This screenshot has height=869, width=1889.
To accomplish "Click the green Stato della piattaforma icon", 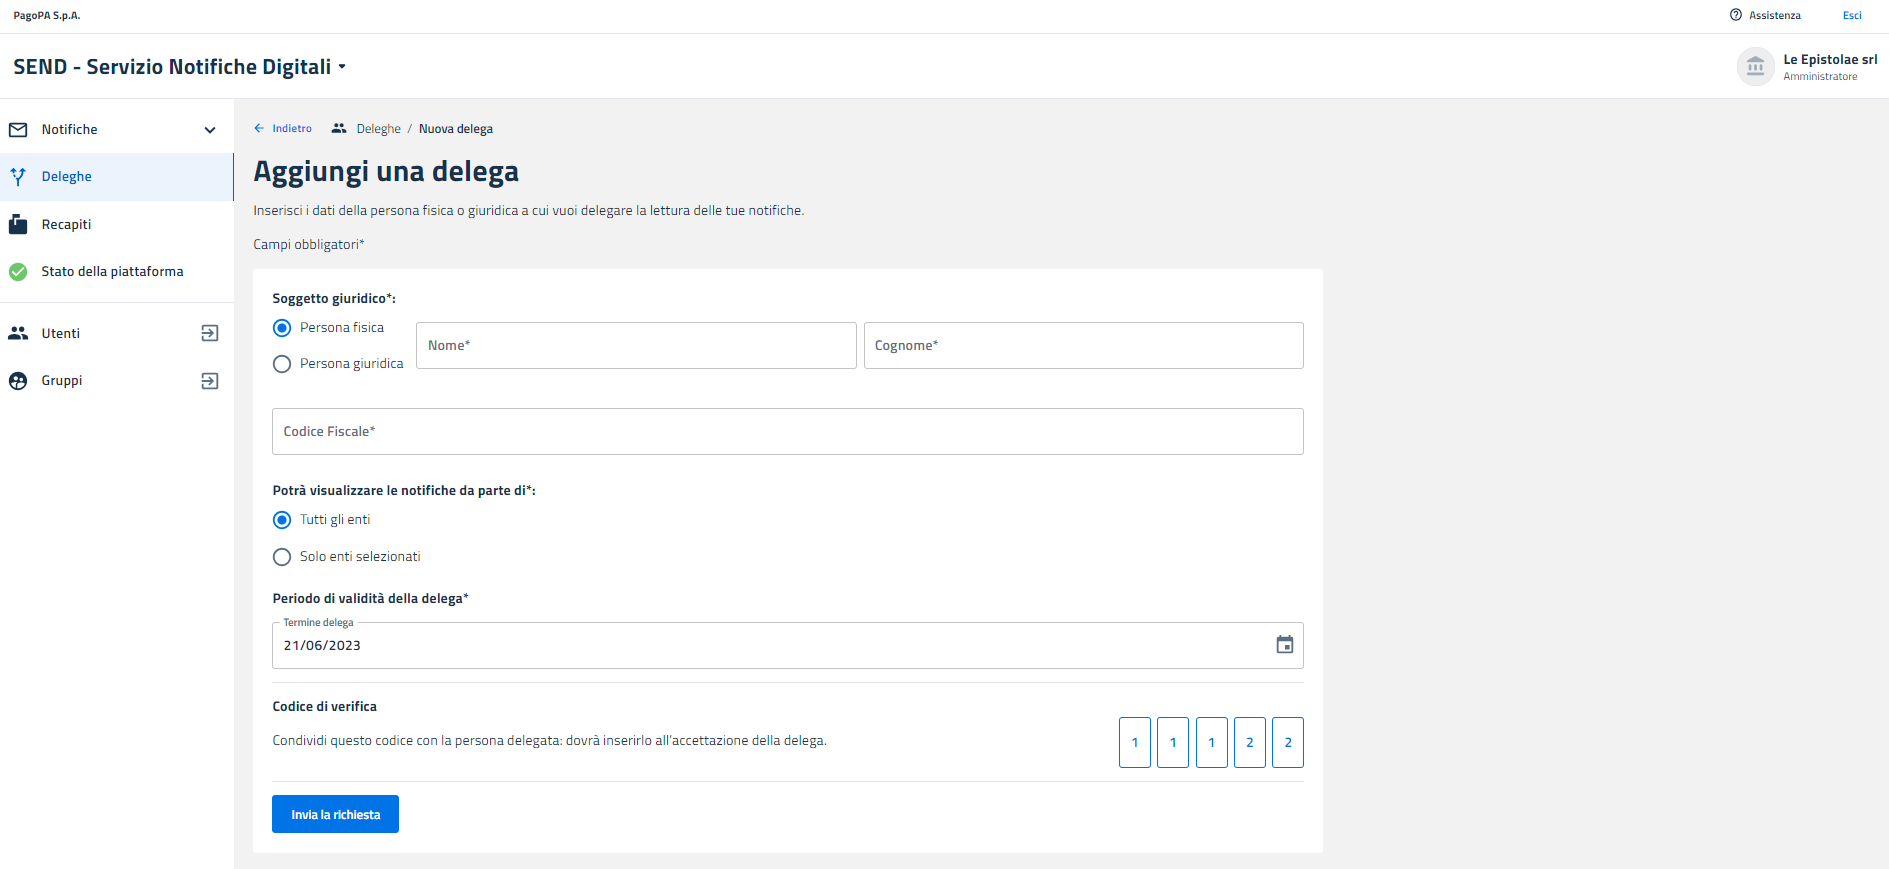I will tap(18, 272).
